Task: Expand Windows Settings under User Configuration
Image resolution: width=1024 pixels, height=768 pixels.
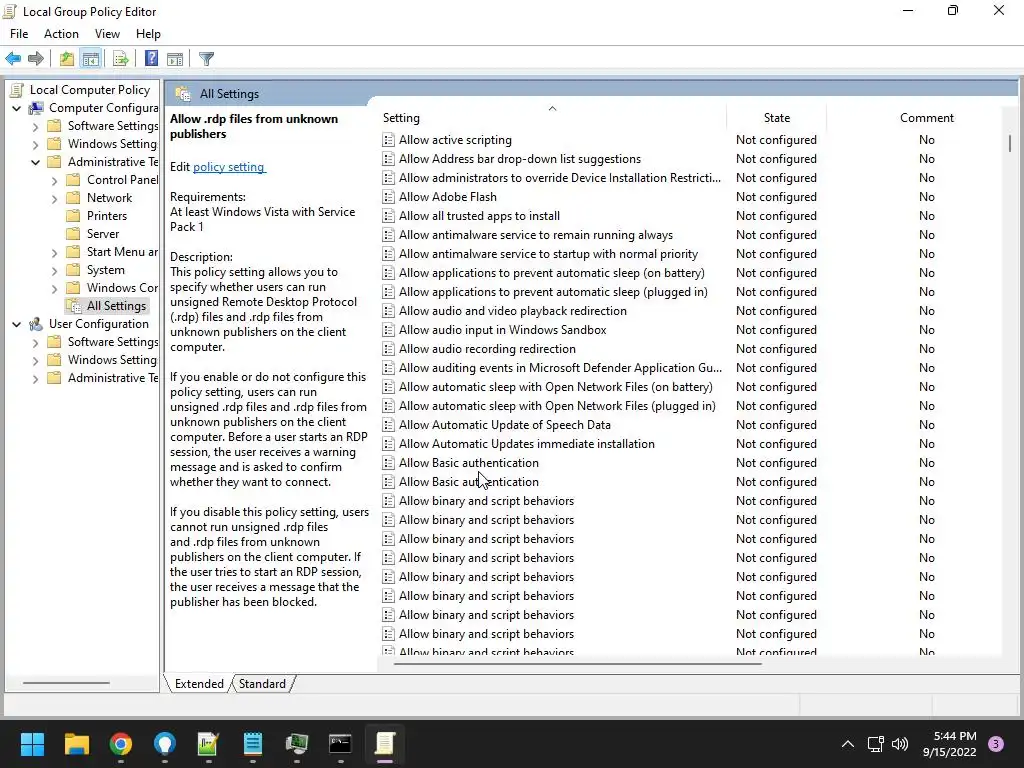Action: pos(35,360)
